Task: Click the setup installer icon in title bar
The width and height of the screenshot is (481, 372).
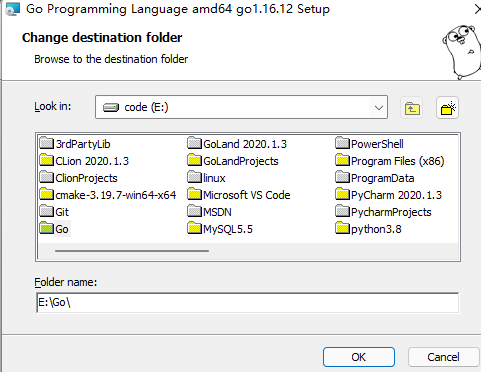Action: (x=12, y=9)
